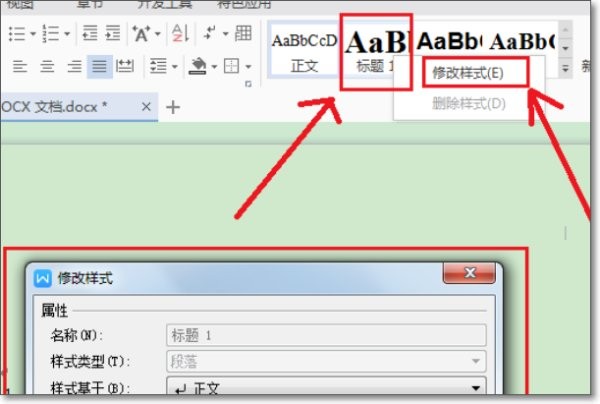Expand the shading fill color dropdown arrow
Viewport: 600px width, 404px height.
(x=212, y=67)
